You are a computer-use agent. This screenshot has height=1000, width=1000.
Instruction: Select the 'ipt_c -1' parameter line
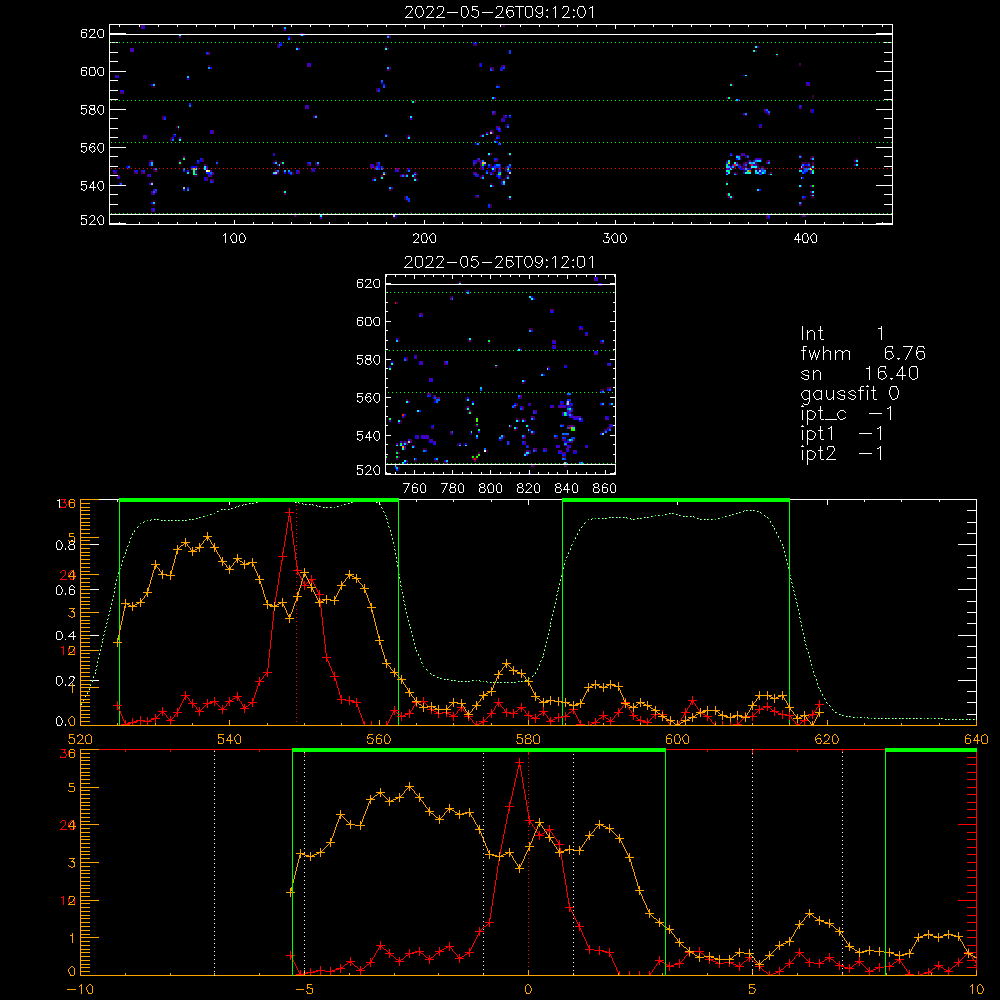pyautogui.click(x=847, y=414)
